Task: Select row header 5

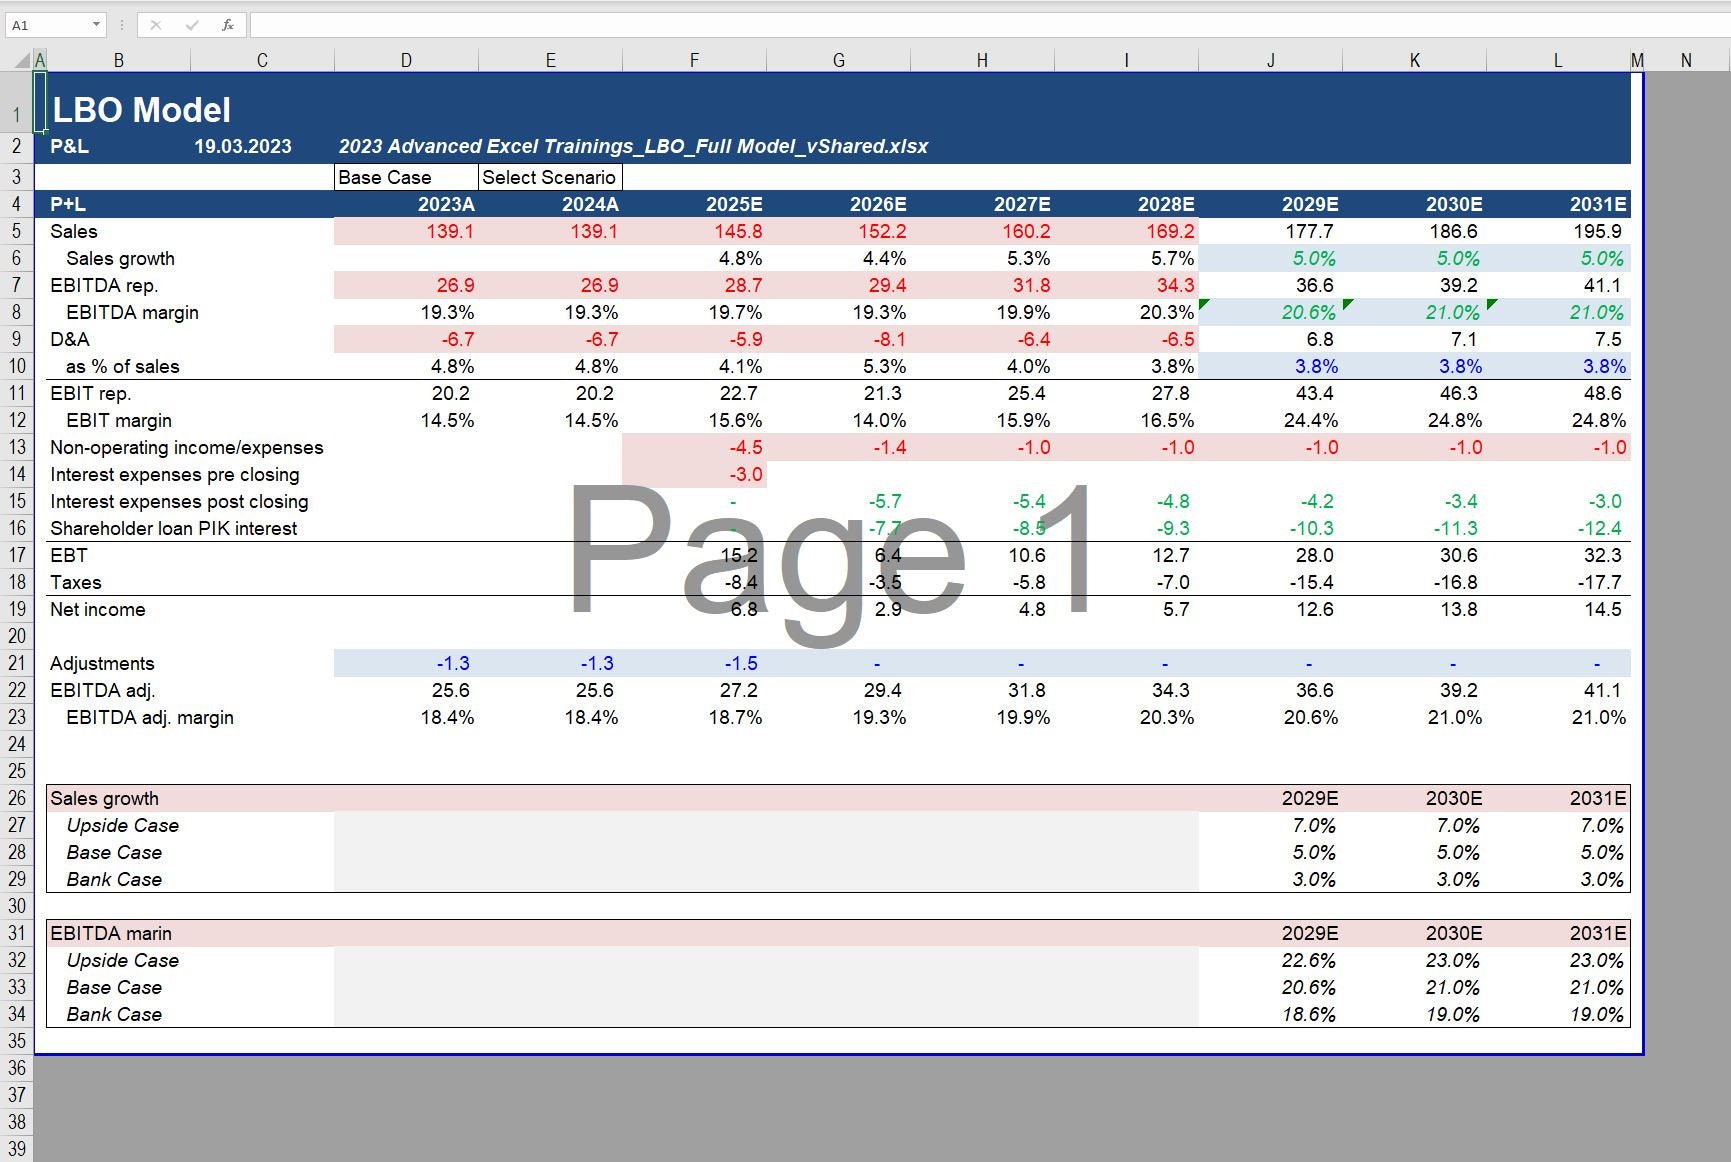Action: 17,231
